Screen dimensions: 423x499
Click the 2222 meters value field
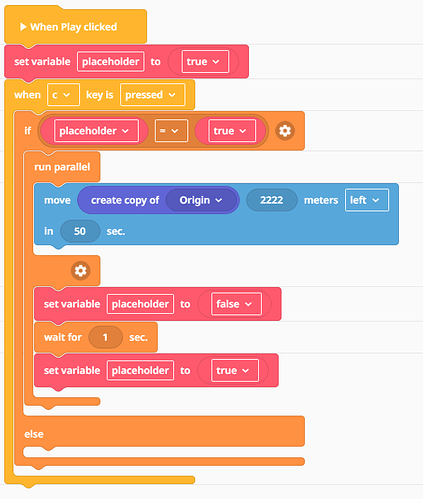[x=272, y=200]
